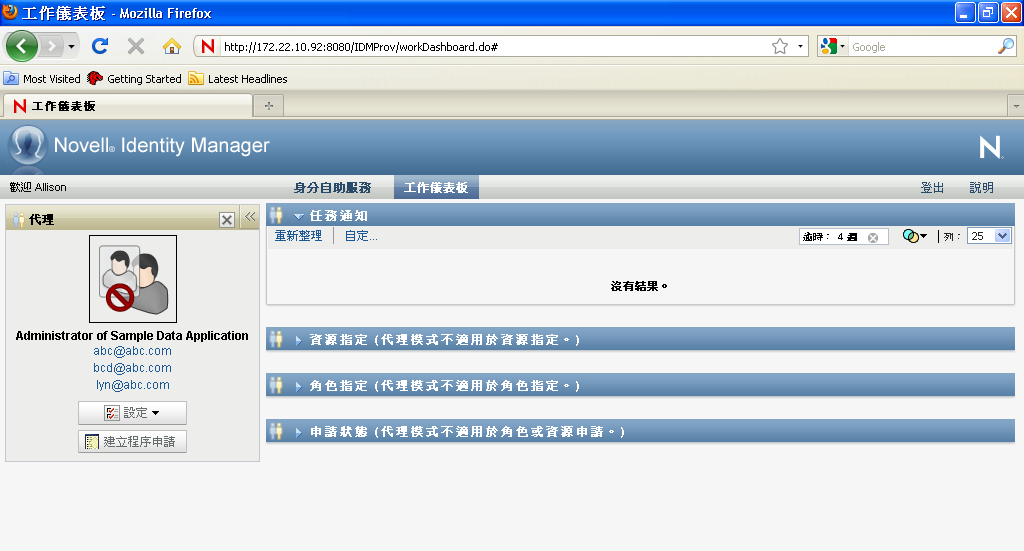Click the 申請狀態 section people icon
The image size is (1024, 551).
click(x=276, y=431)
